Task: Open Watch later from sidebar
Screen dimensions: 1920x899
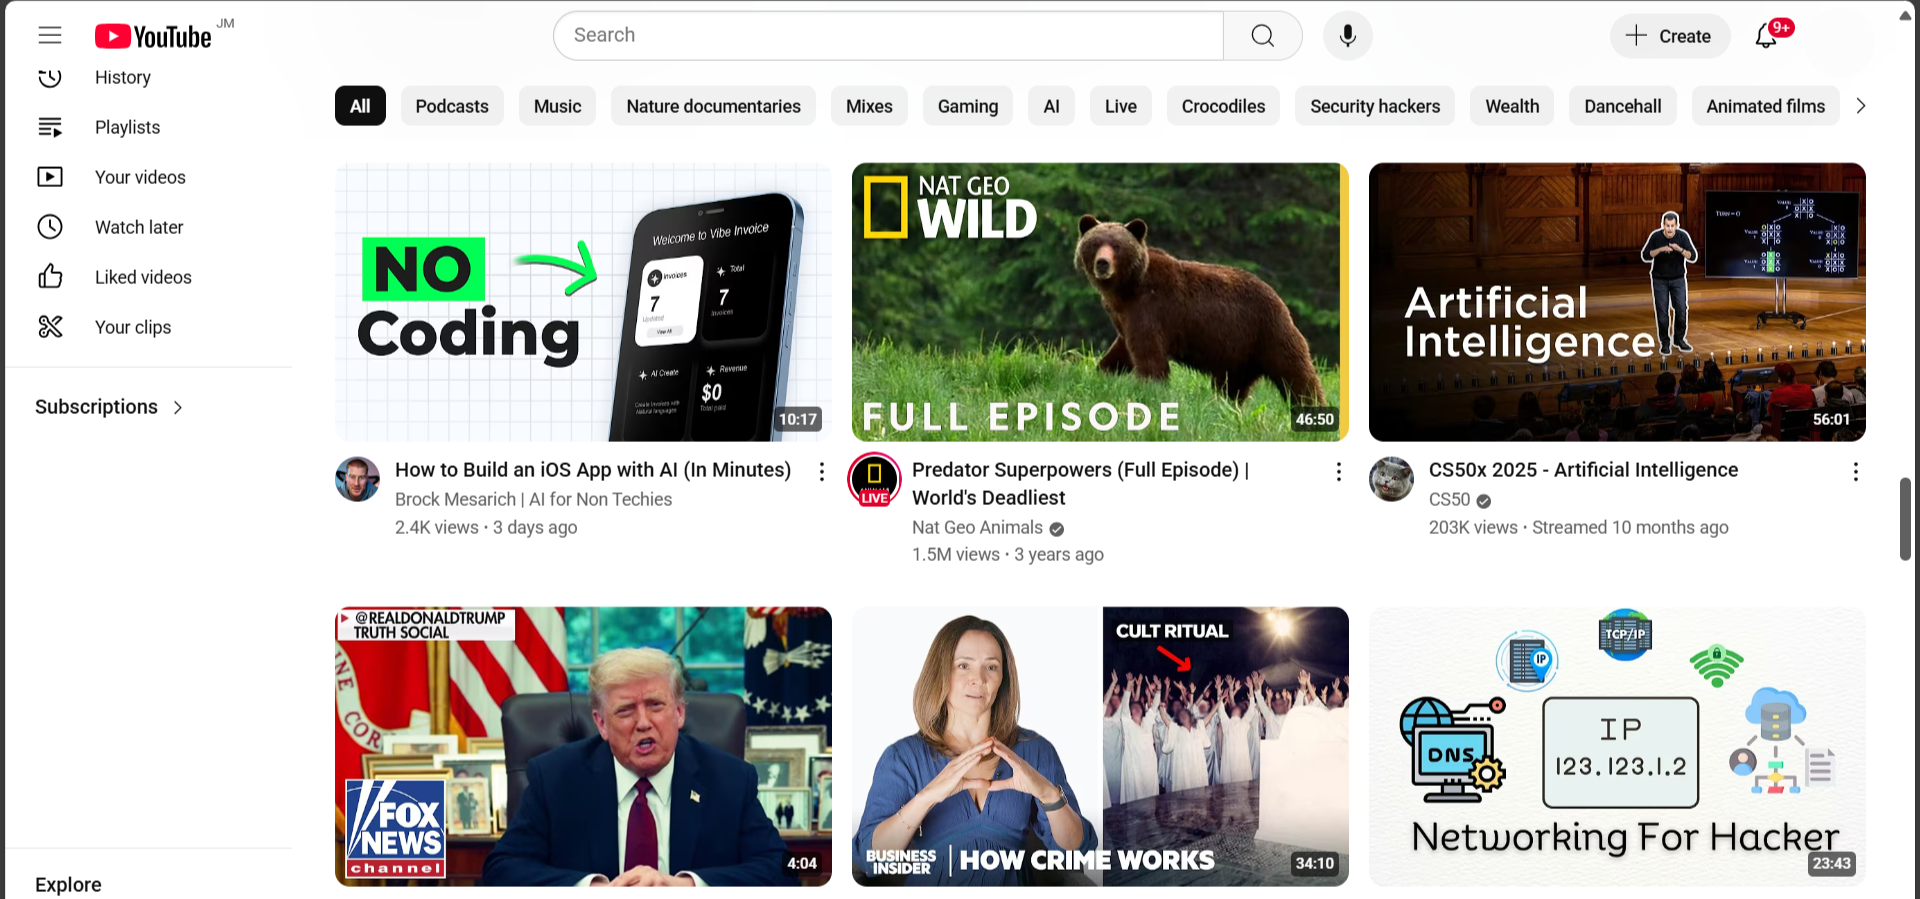Action: (x=139, y=227)
